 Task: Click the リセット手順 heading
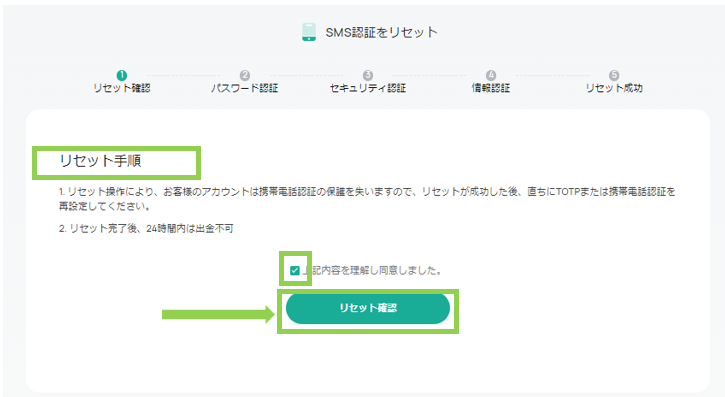click(x=100, y=161)
